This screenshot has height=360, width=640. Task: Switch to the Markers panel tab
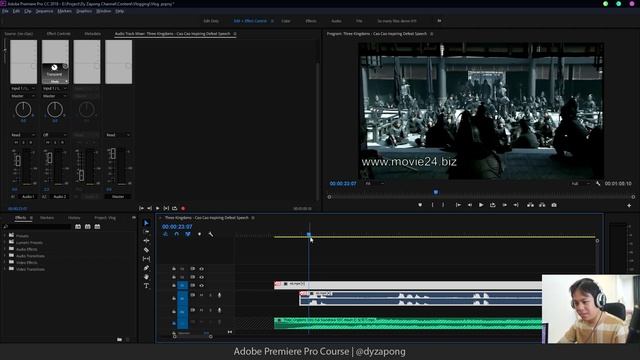pos(47,218)
